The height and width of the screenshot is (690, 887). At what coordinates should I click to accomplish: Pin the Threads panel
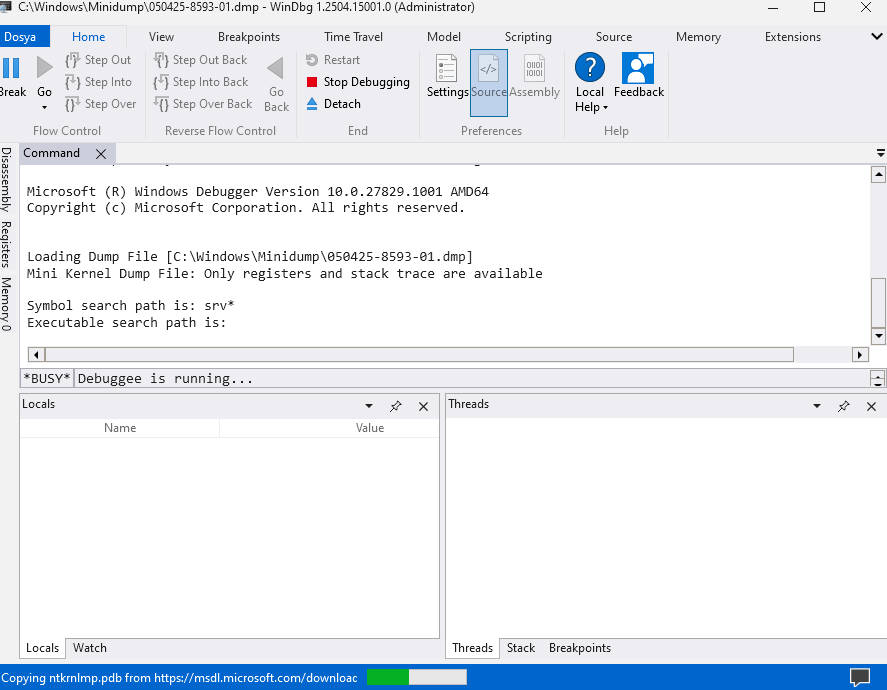(843, 406)
